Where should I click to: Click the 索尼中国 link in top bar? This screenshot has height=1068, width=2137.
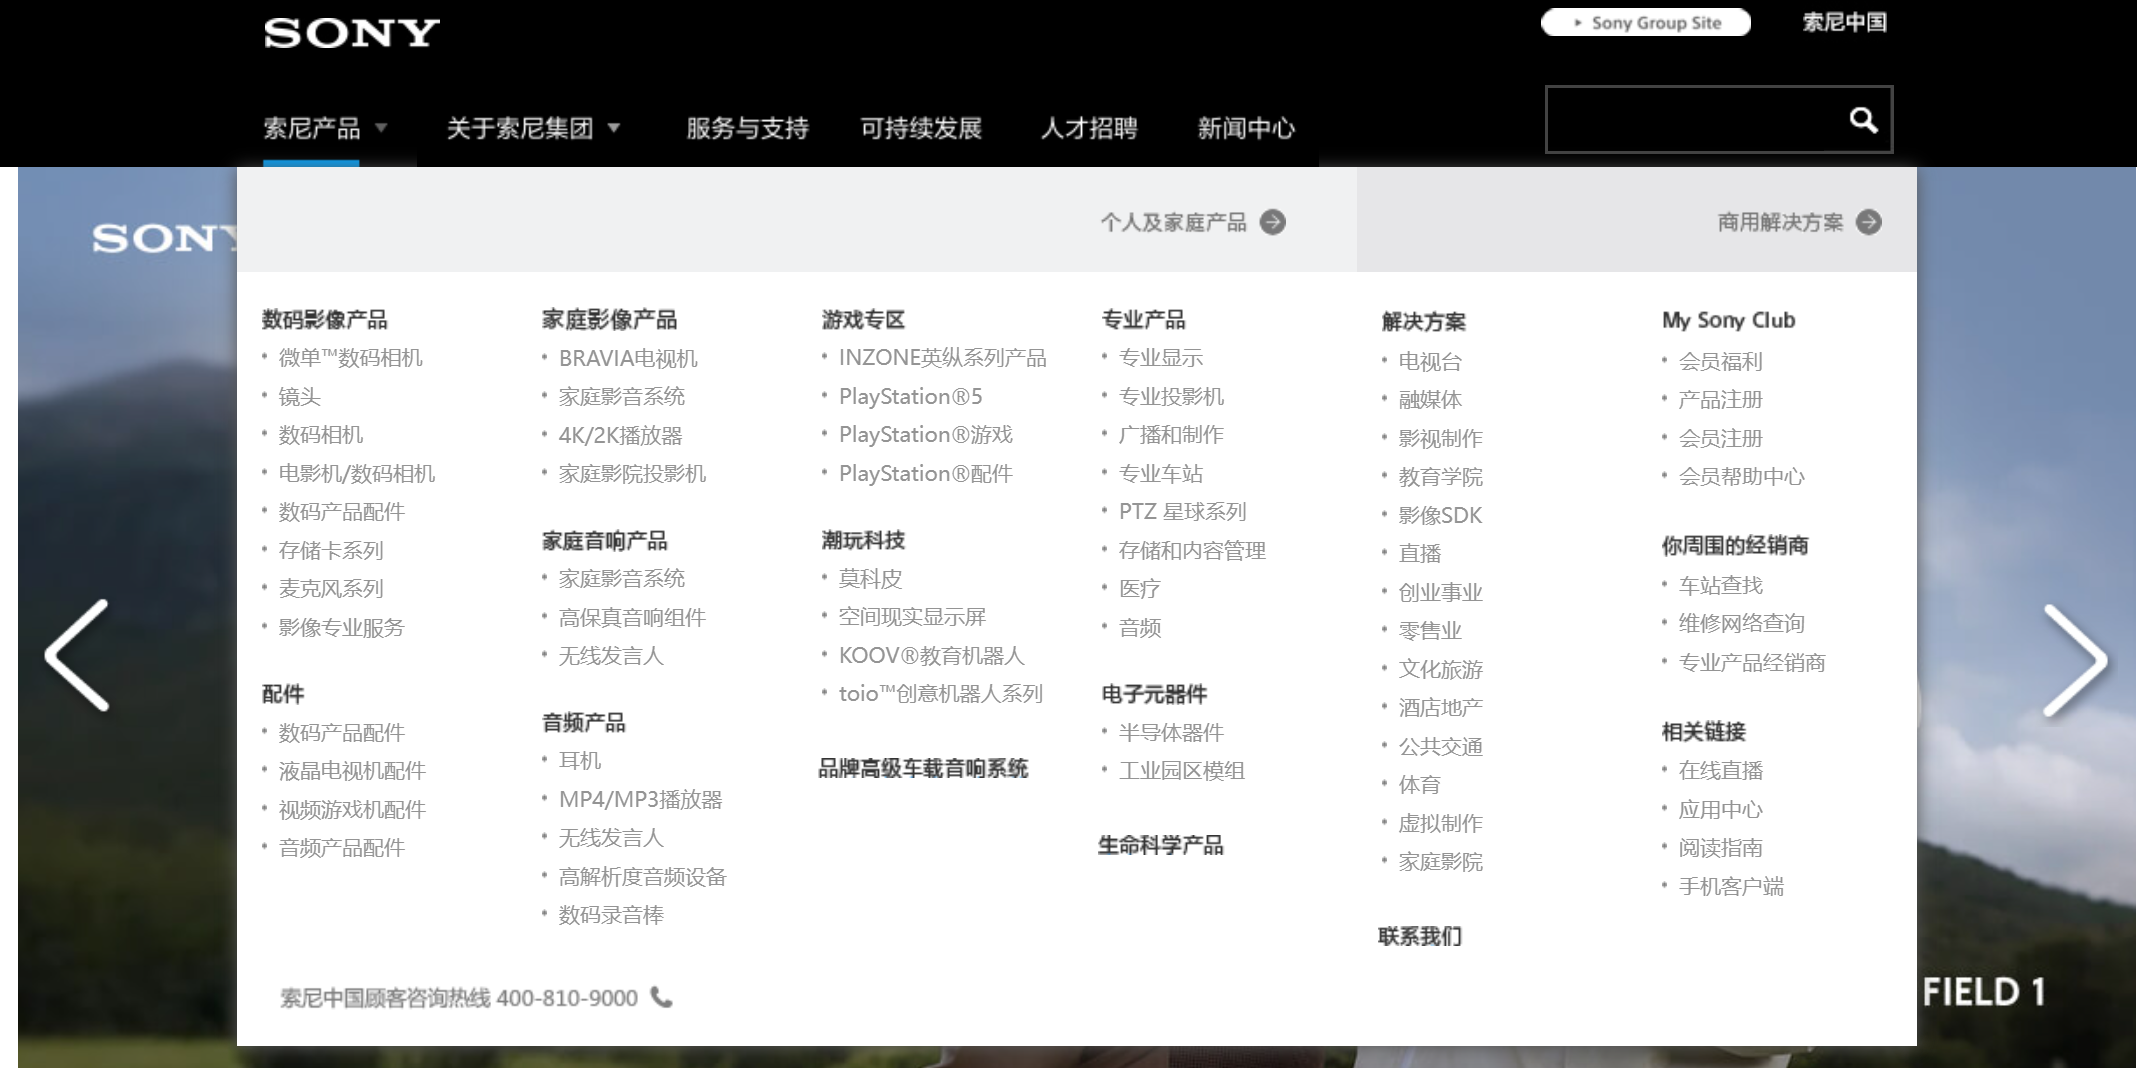click(1845, 22)
